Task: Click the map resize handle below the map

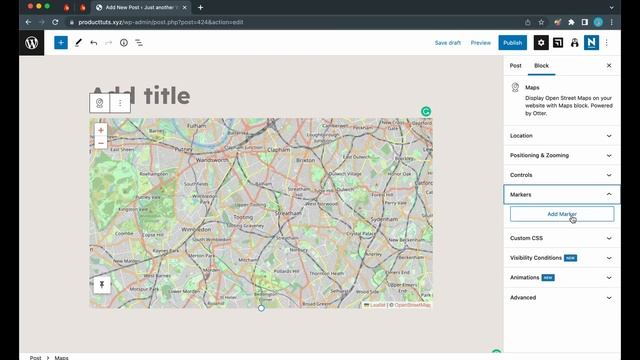Action: point(261,308)
